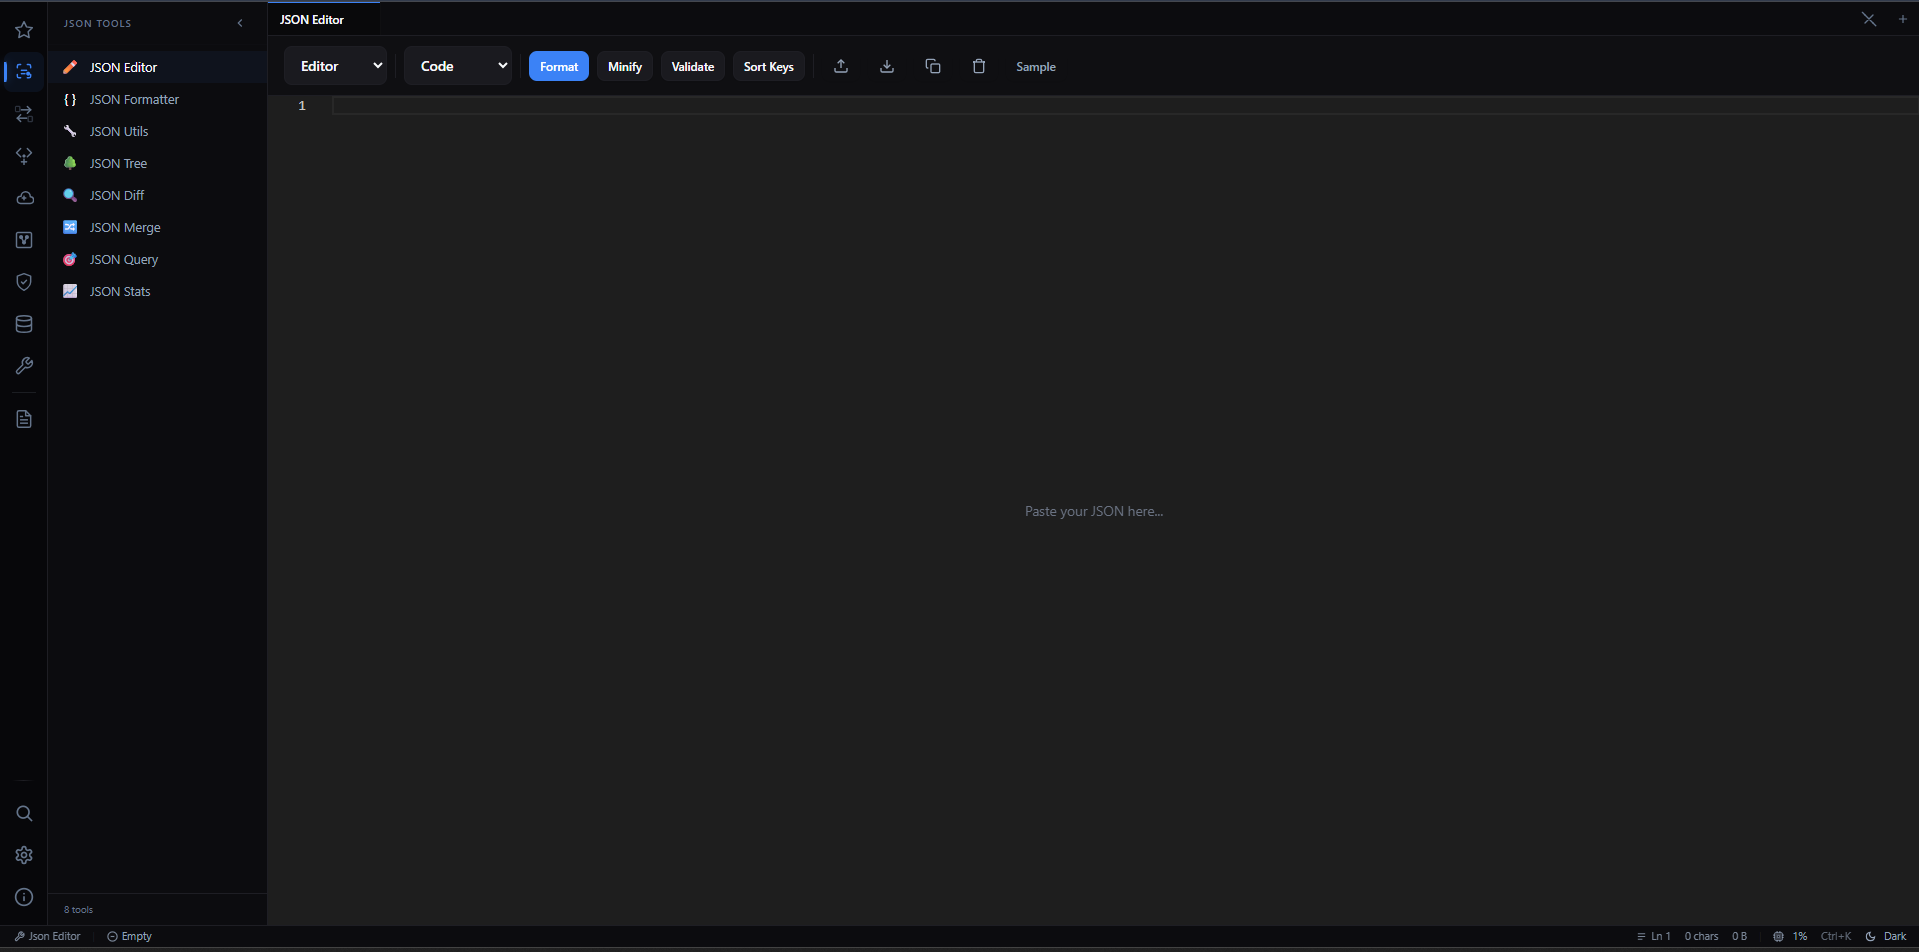Click the JSON Merge shuffle icon
1919x952 pixels.
point(70,227)
